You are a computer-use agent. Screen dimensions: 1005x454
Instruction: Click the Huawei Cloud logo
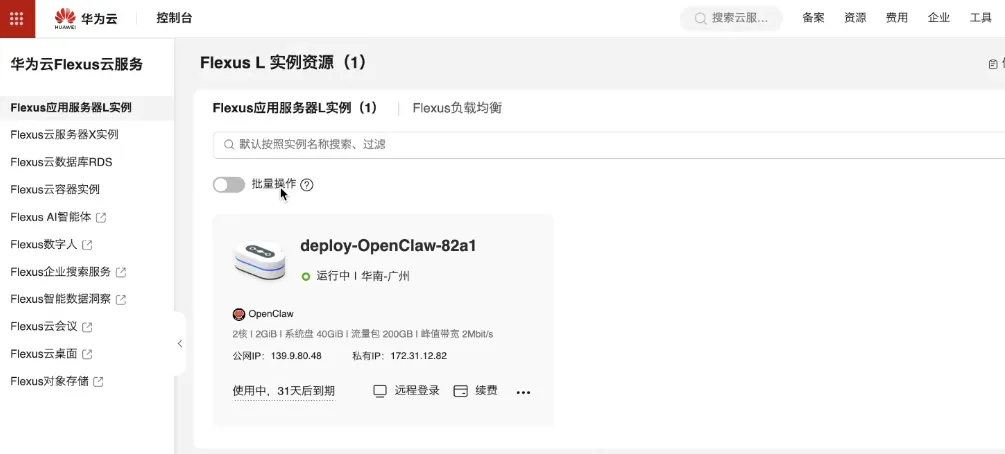[86, 18]
